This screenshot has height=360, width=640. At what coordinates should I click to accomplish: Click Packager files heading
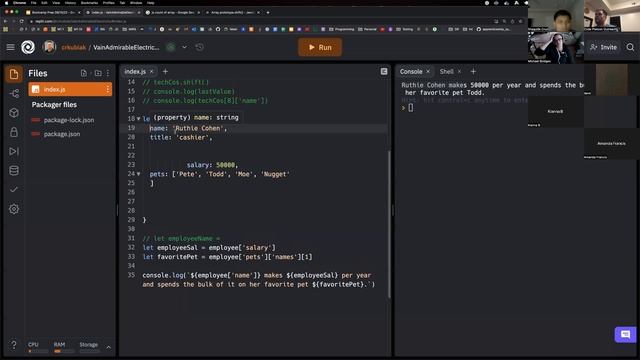click(x=54, y=105)
